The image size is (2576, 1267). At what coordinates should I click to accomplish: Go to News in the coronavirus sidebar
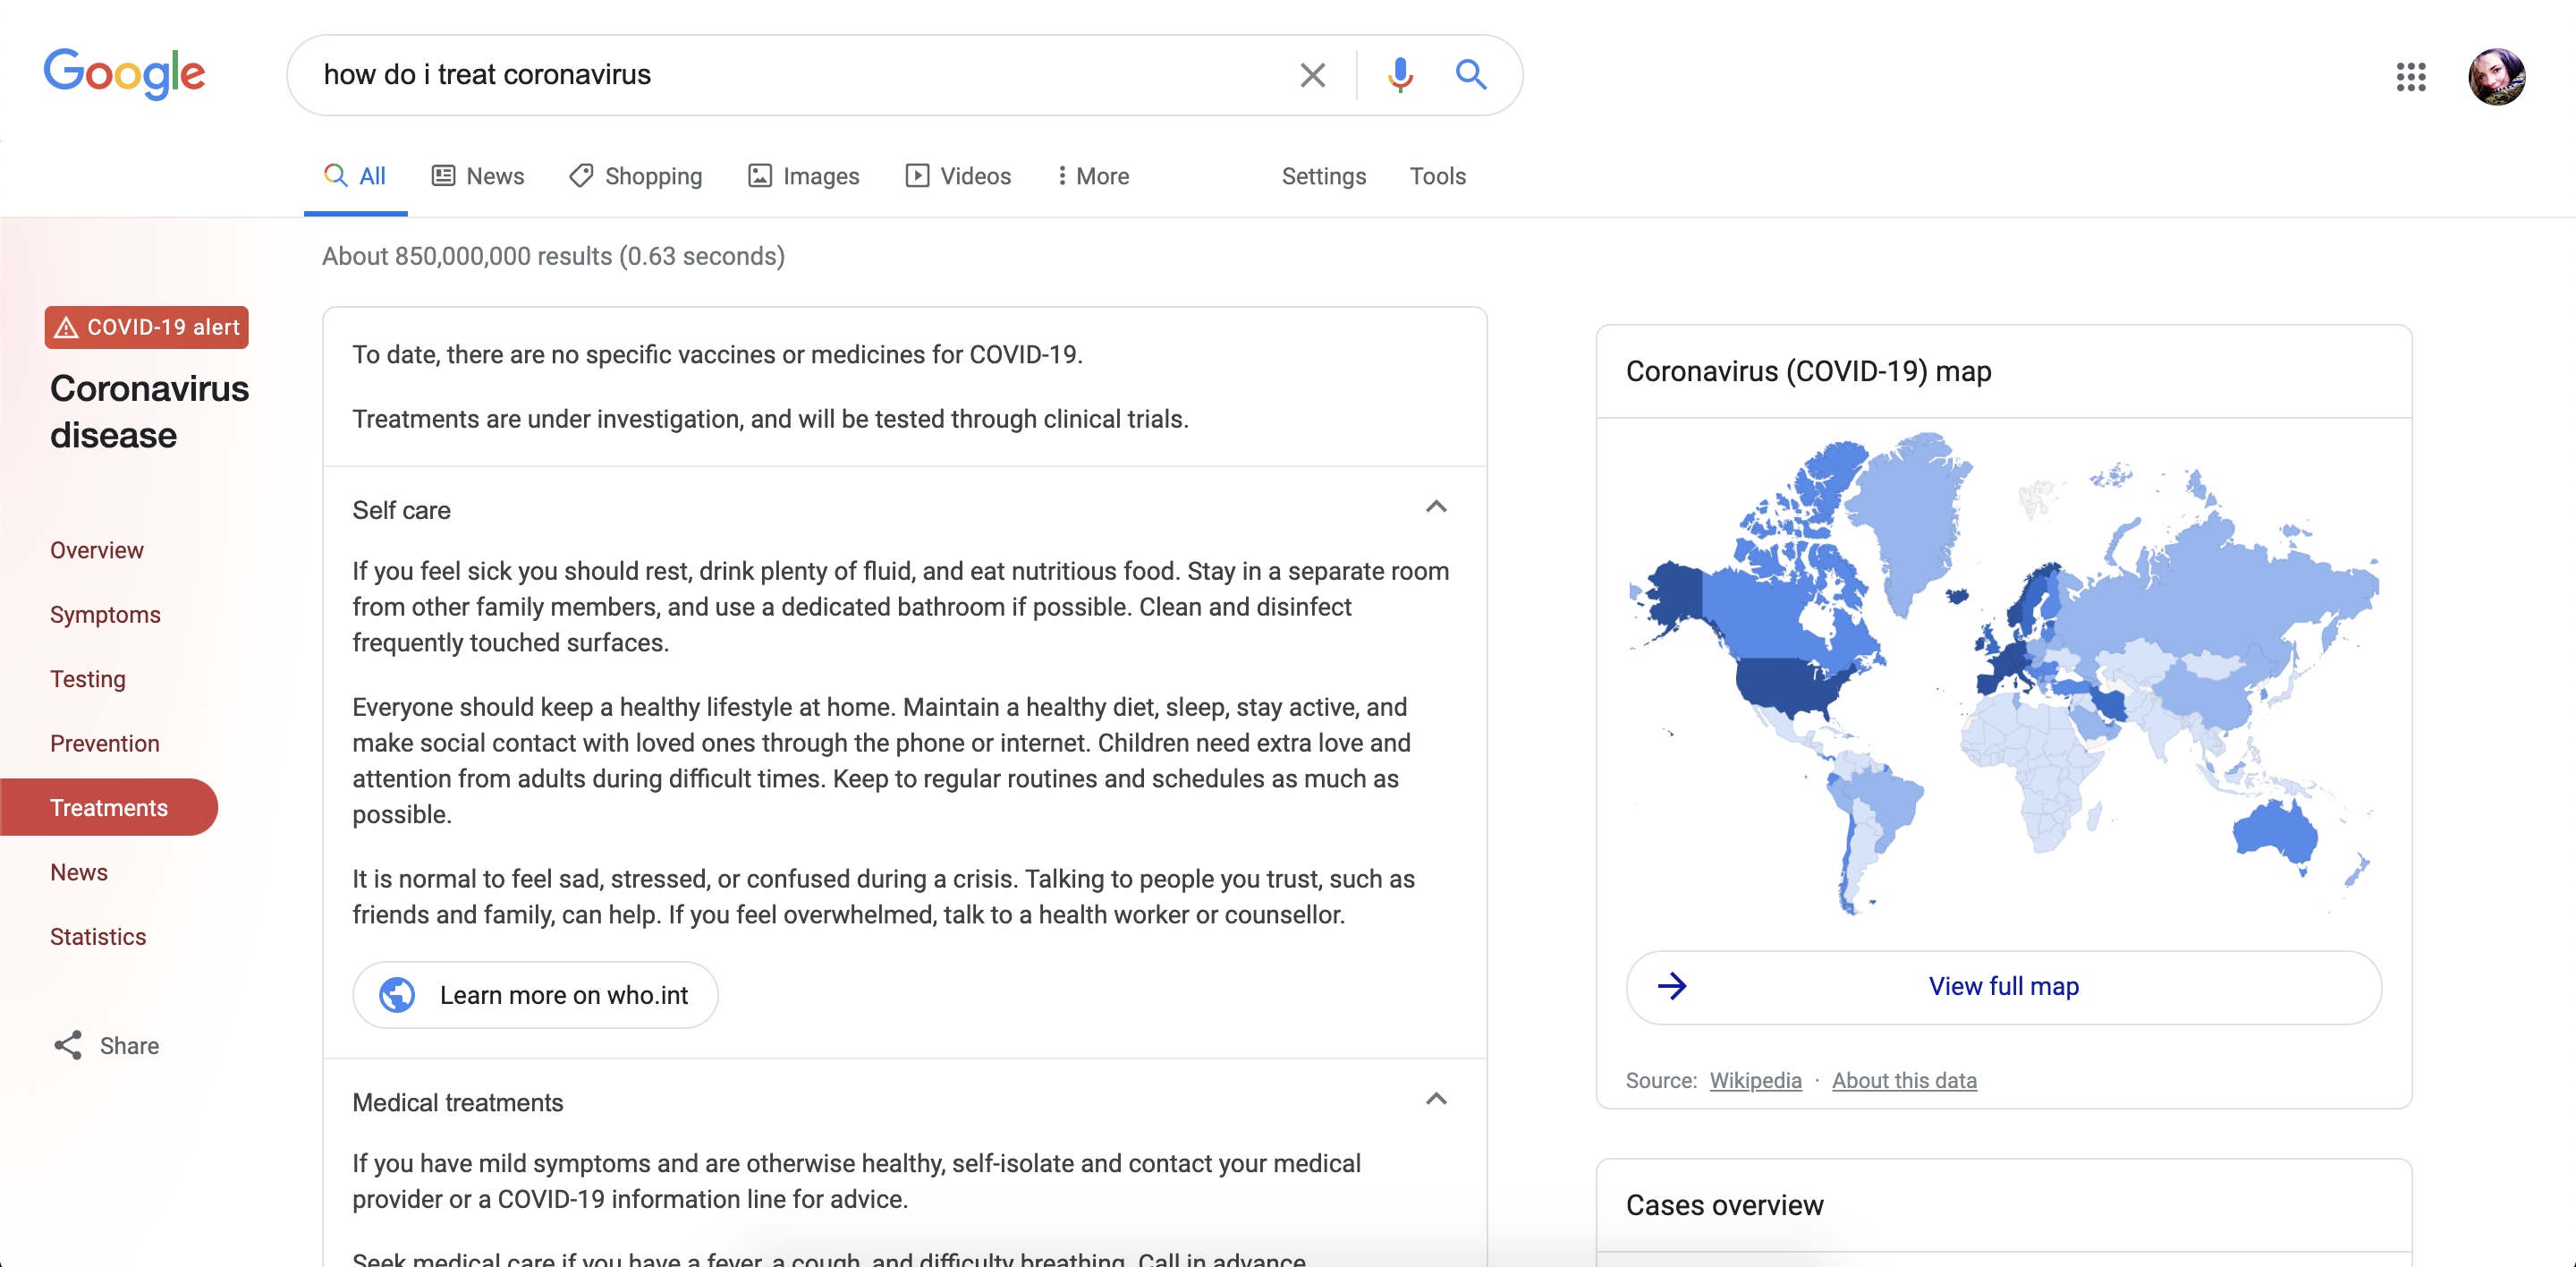pos(79,872)
